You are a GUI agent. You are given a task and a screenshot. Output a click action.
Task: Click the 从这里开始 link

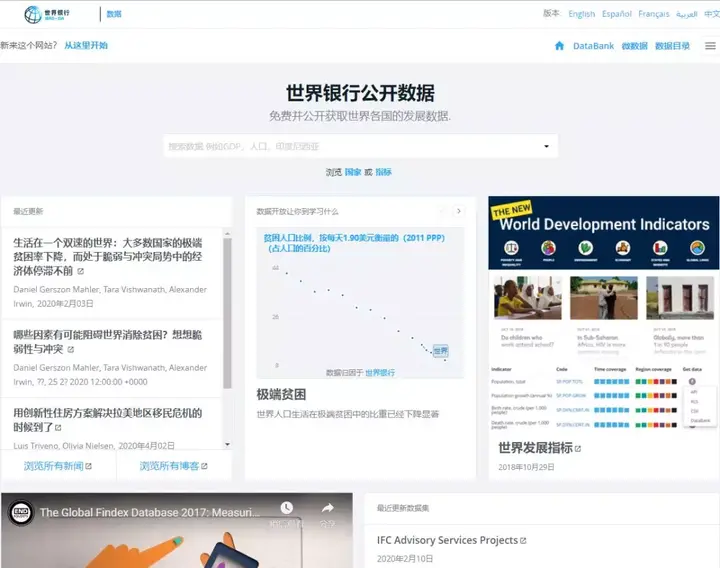86,45
